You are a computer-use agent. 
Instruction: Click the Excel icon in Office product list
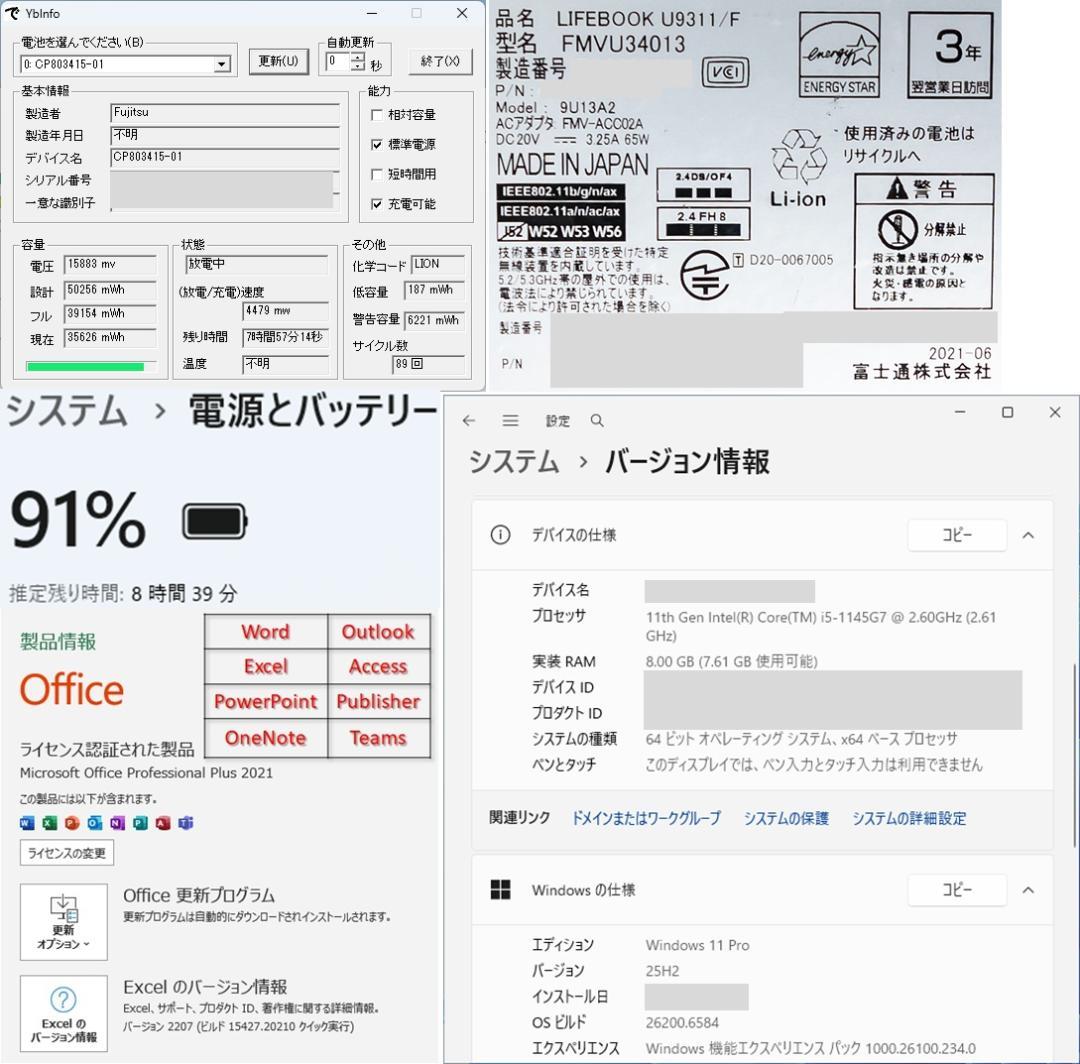click(50, 823)
